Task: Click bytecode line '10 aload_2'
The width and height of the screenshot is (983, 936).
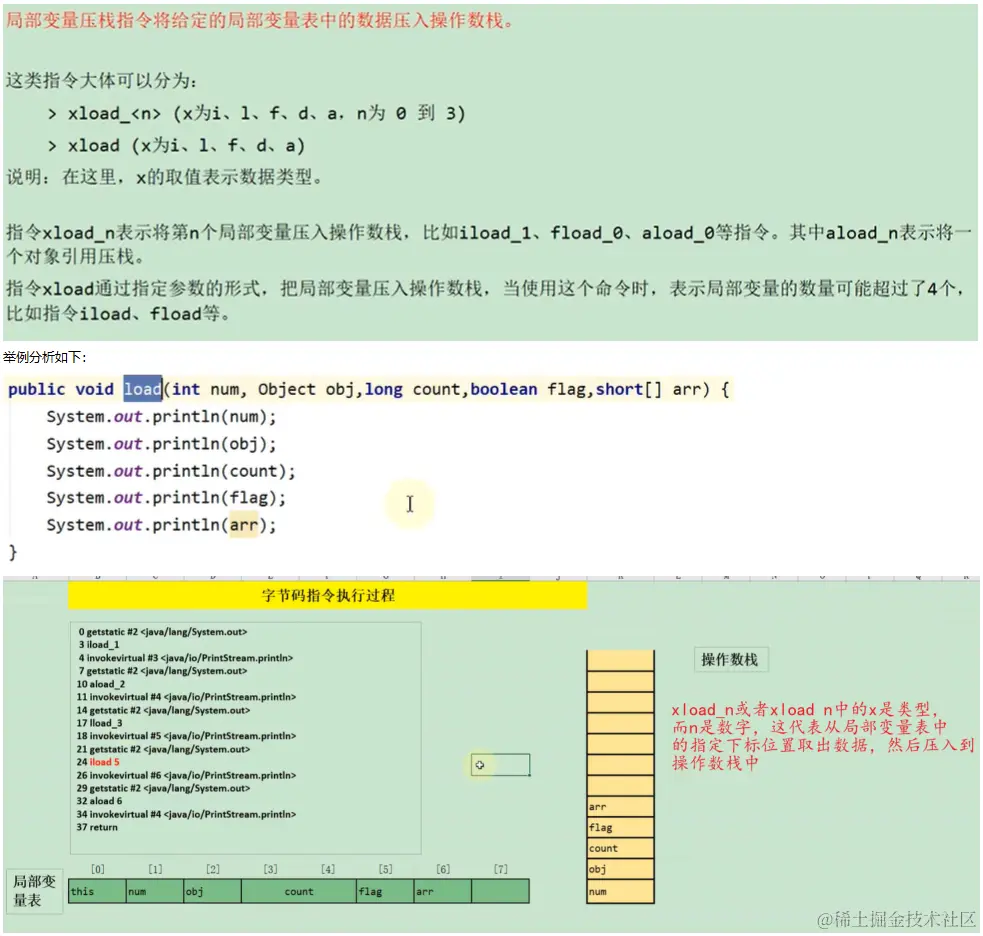Action: [x=101, y=684]
